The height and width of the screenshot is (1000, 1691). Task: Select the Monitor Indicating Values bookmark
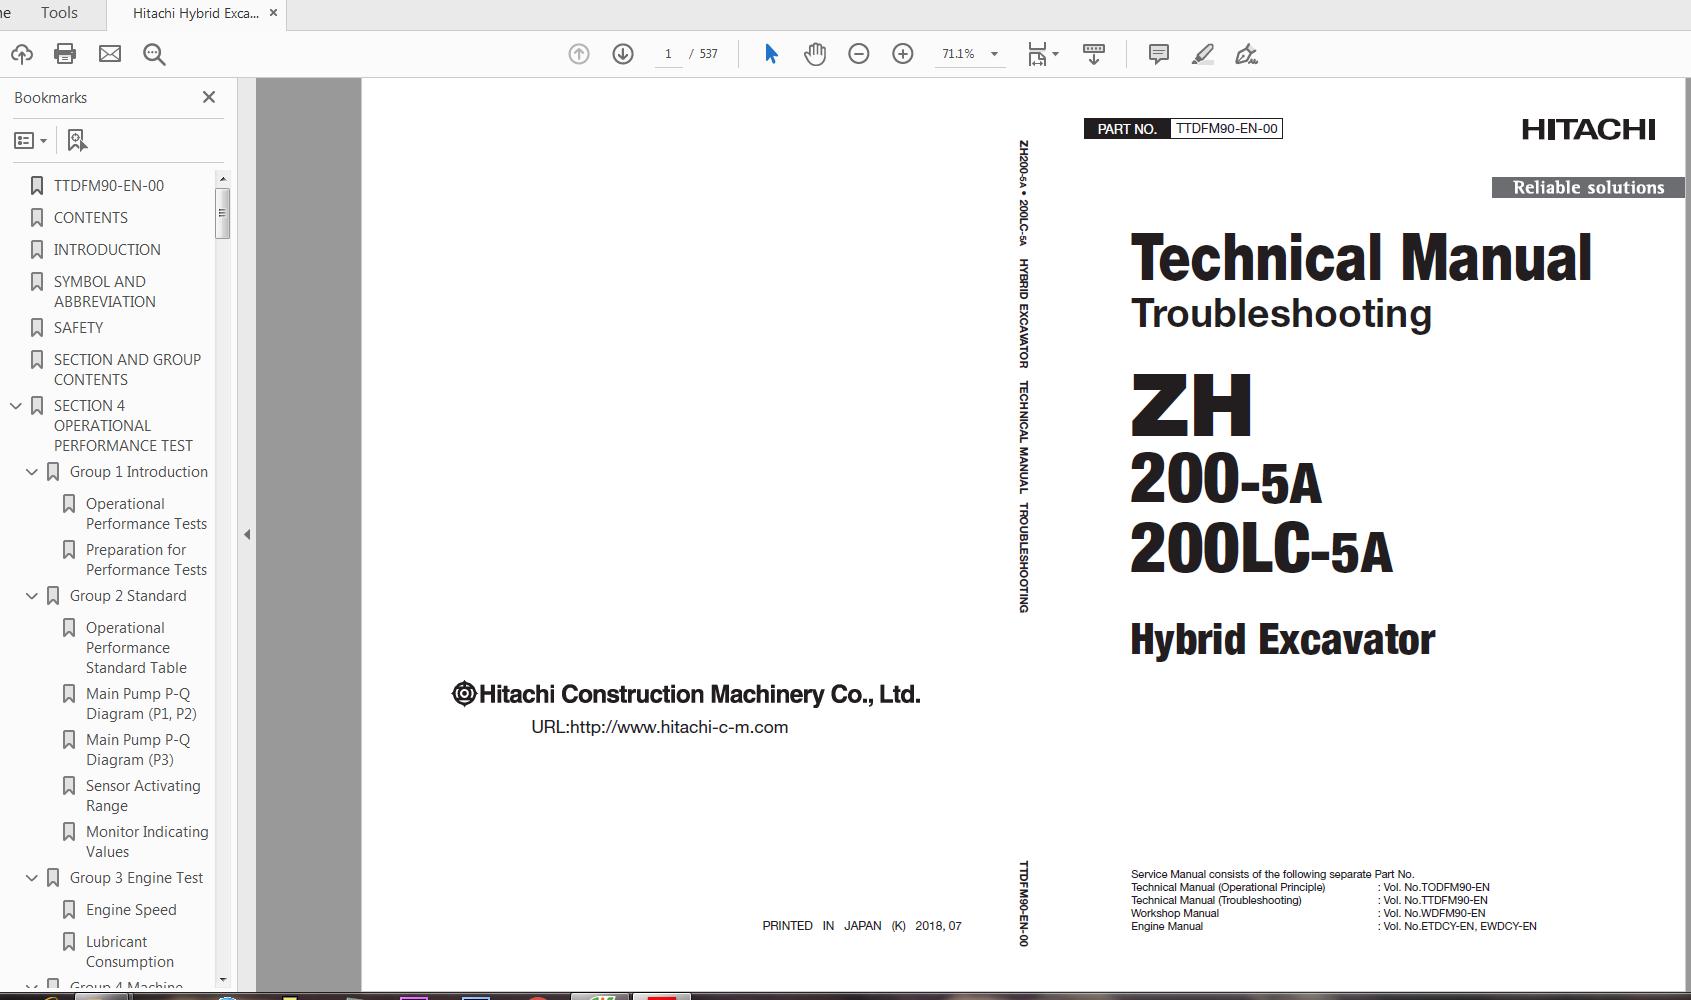[x=147, y=842]
